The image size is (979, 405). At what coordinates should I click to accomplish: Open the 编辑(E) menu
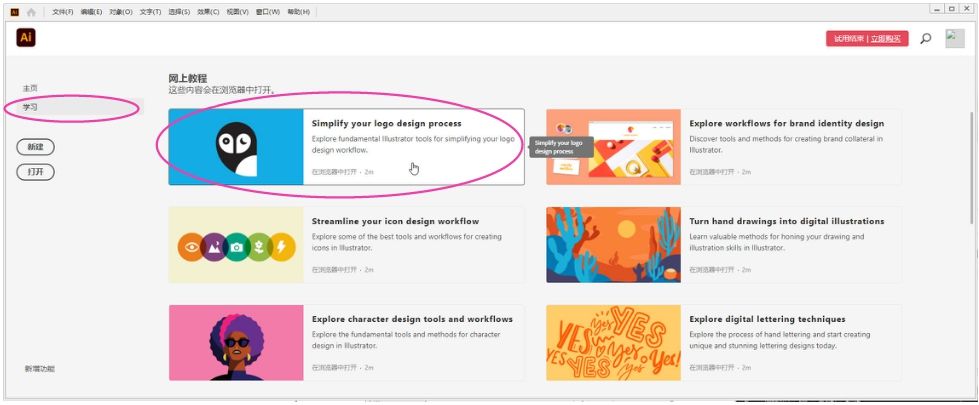click(91, 12)
